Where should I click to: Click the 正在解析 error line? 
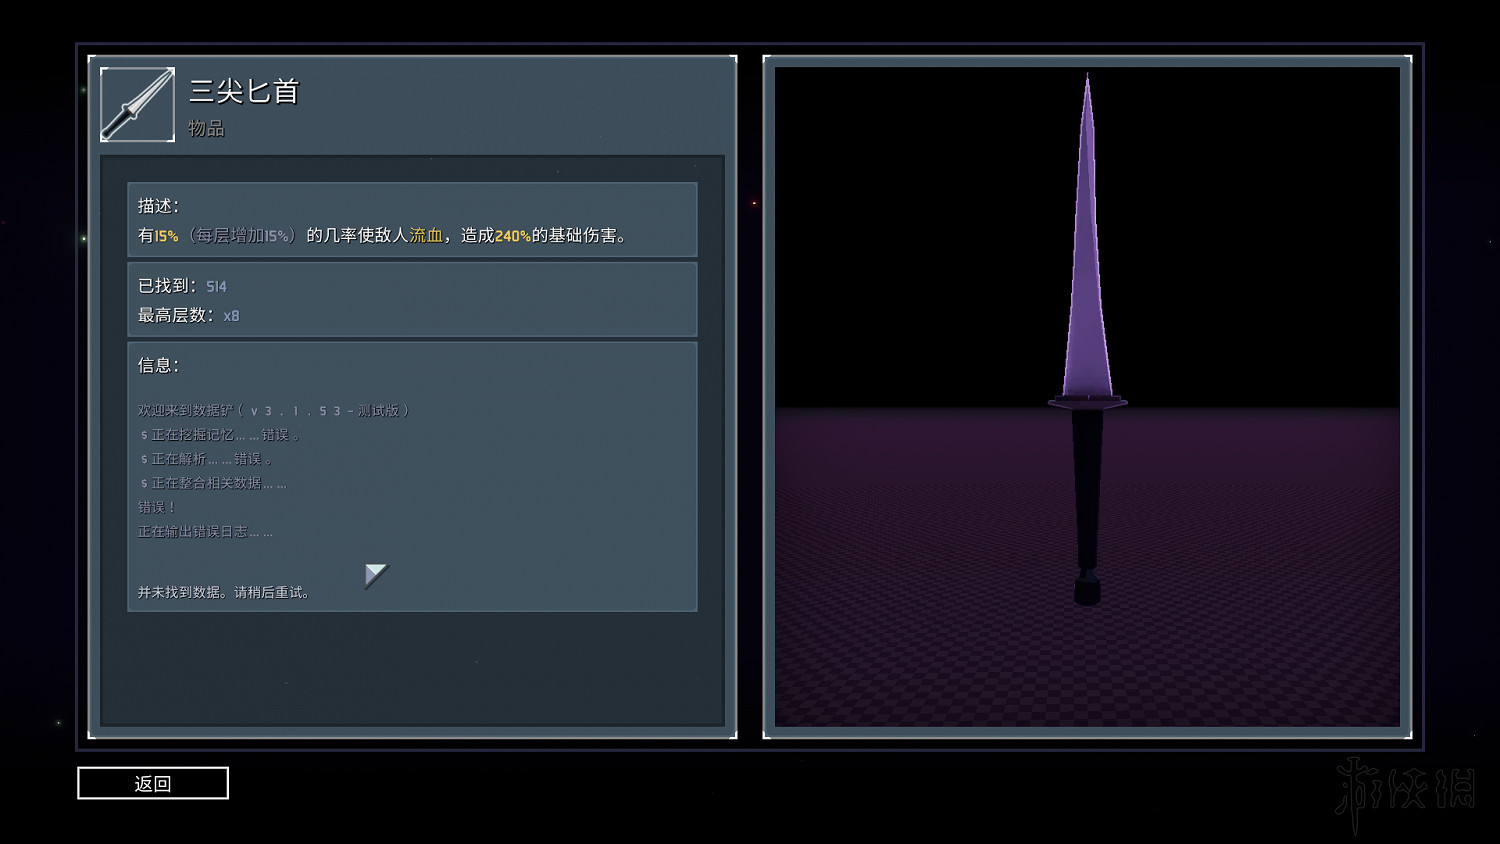pos(206,458)
